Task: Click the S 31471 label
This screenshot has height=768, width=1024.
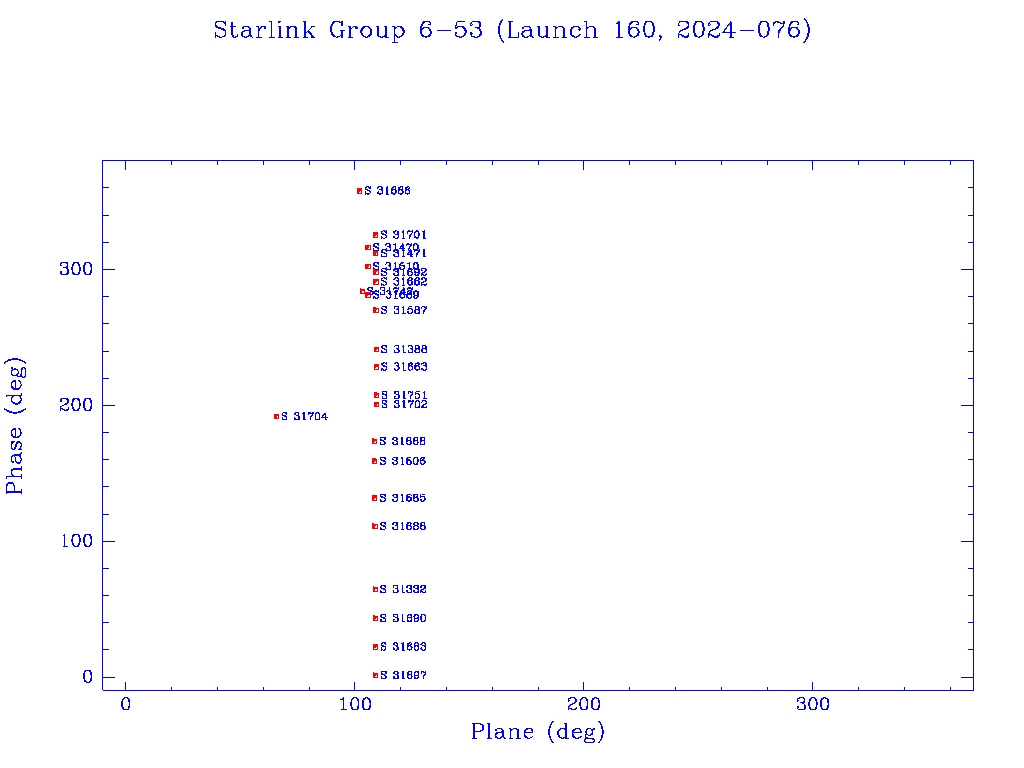Action: [404, 253]
